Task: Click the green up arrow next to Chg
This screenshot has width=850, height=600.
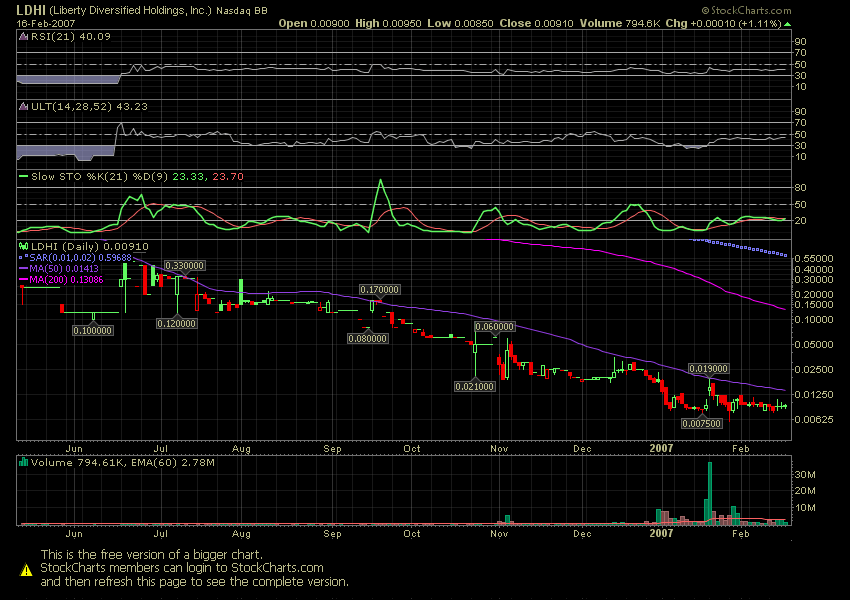Action: 788,24
